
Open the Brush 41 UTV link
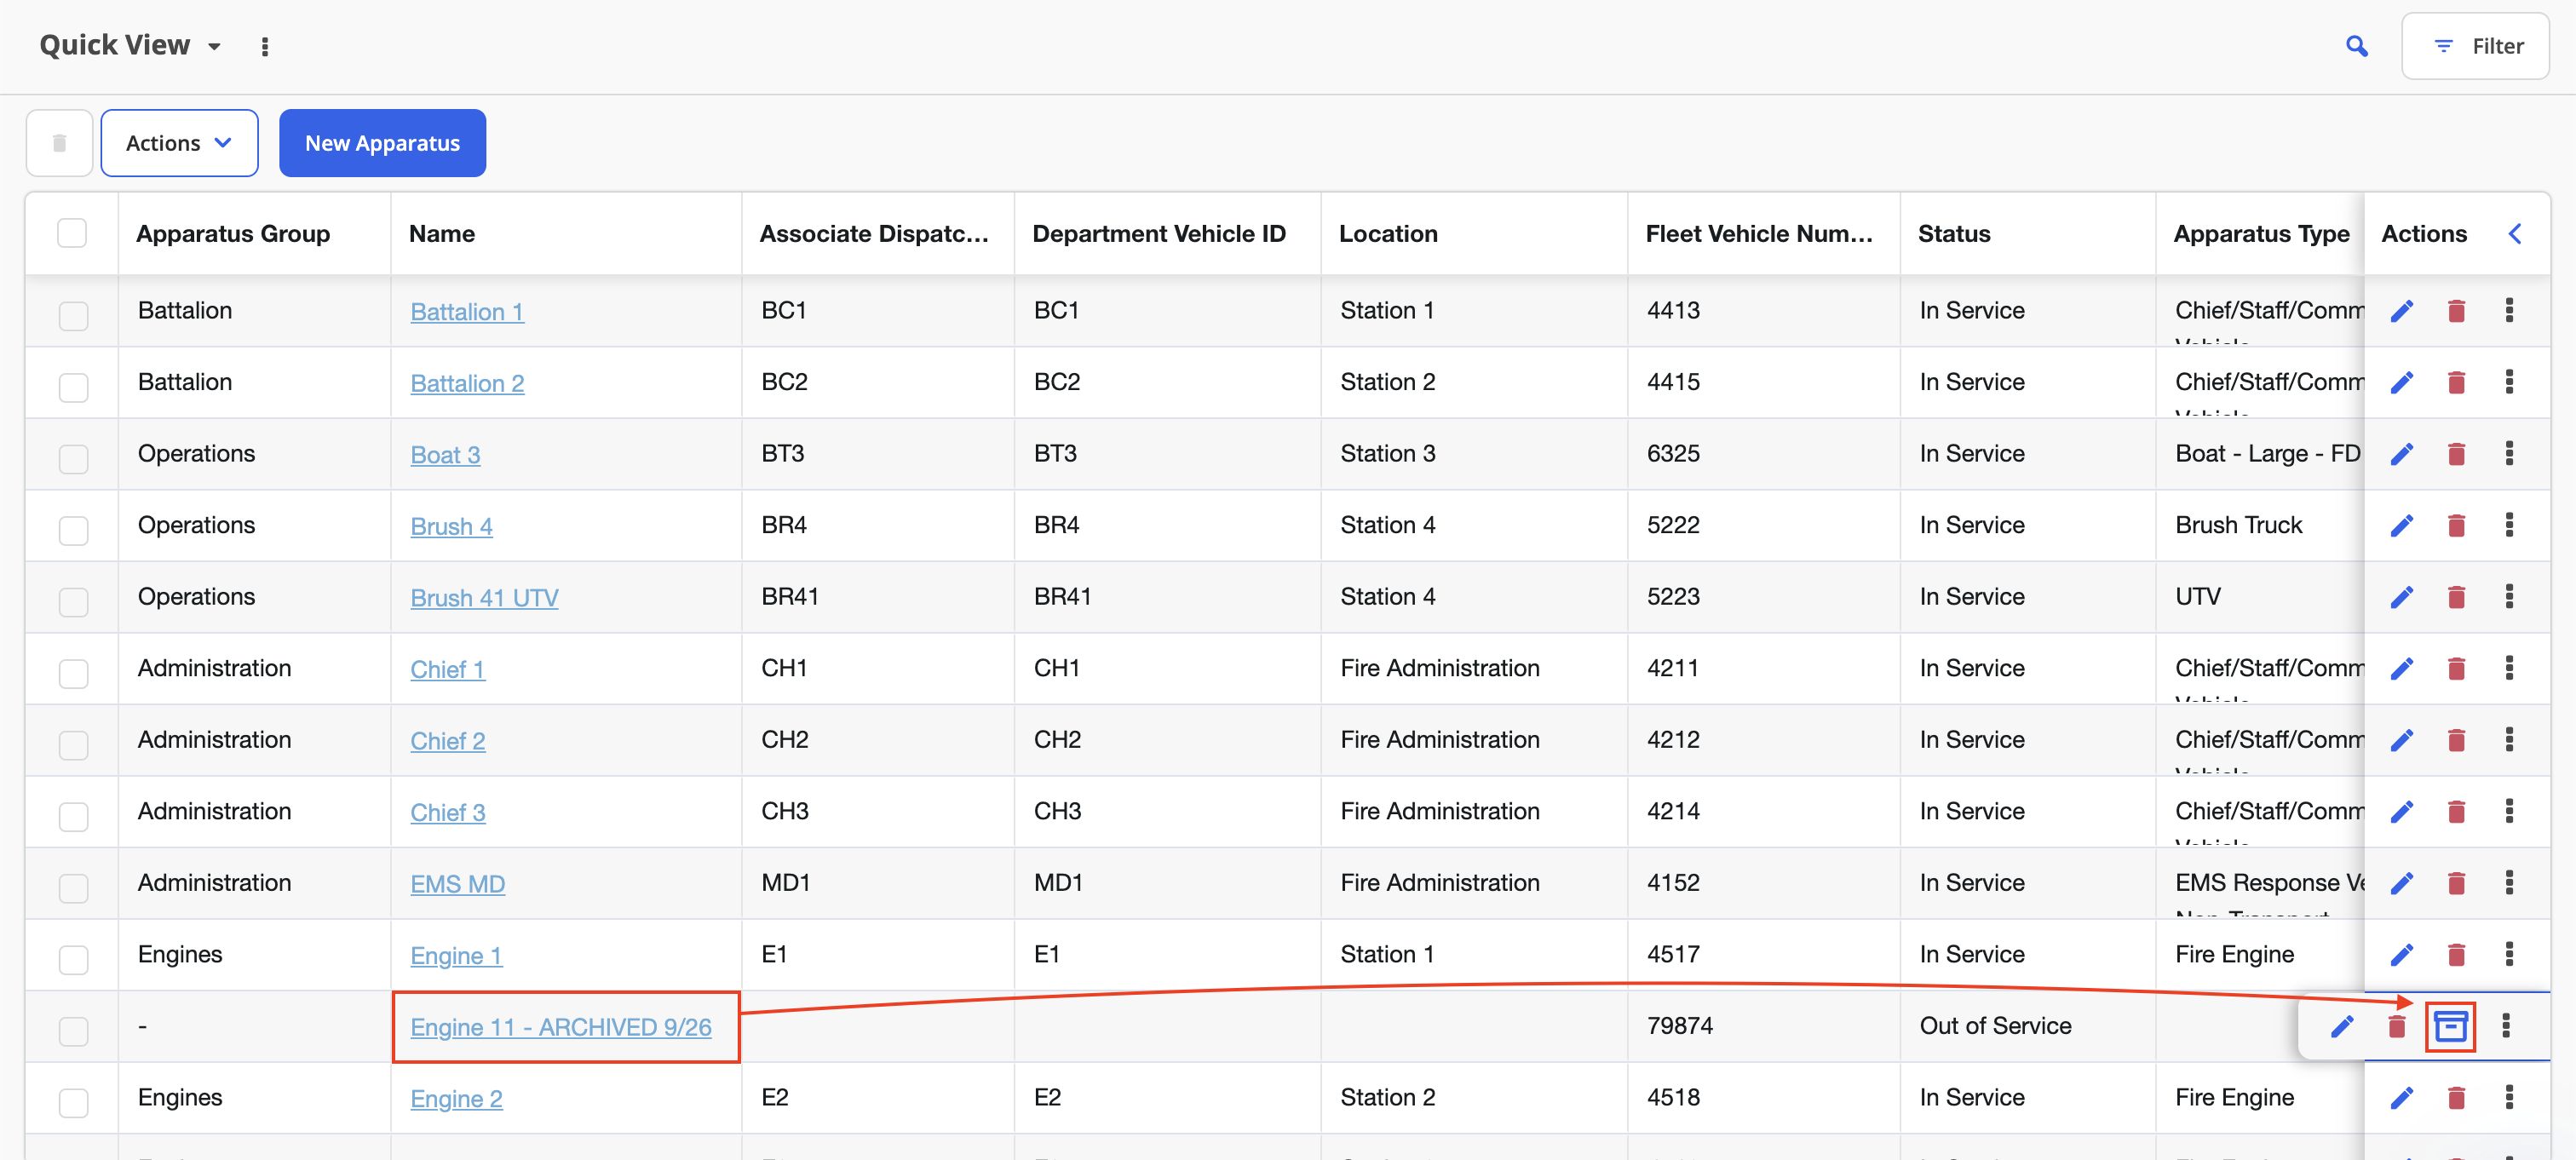pyautogui.click(x=484, y=598)
